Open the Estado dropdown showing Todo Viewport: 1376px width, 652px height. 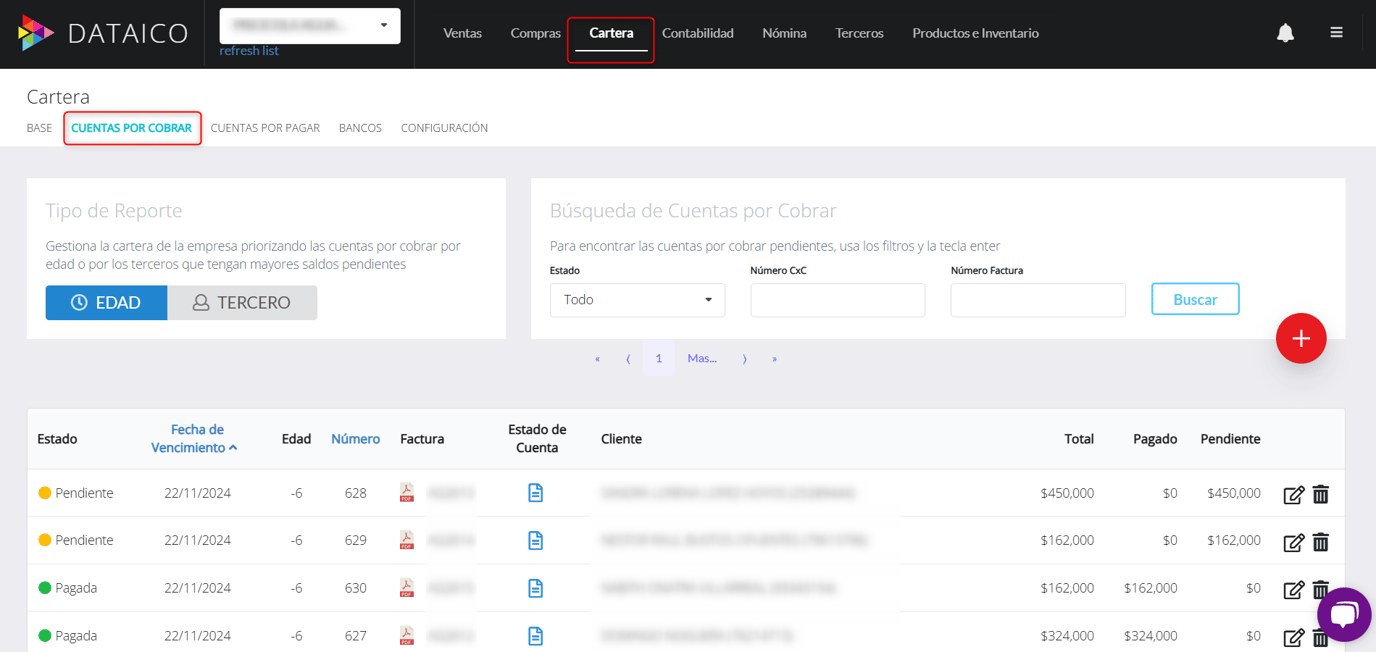(637, 299)
